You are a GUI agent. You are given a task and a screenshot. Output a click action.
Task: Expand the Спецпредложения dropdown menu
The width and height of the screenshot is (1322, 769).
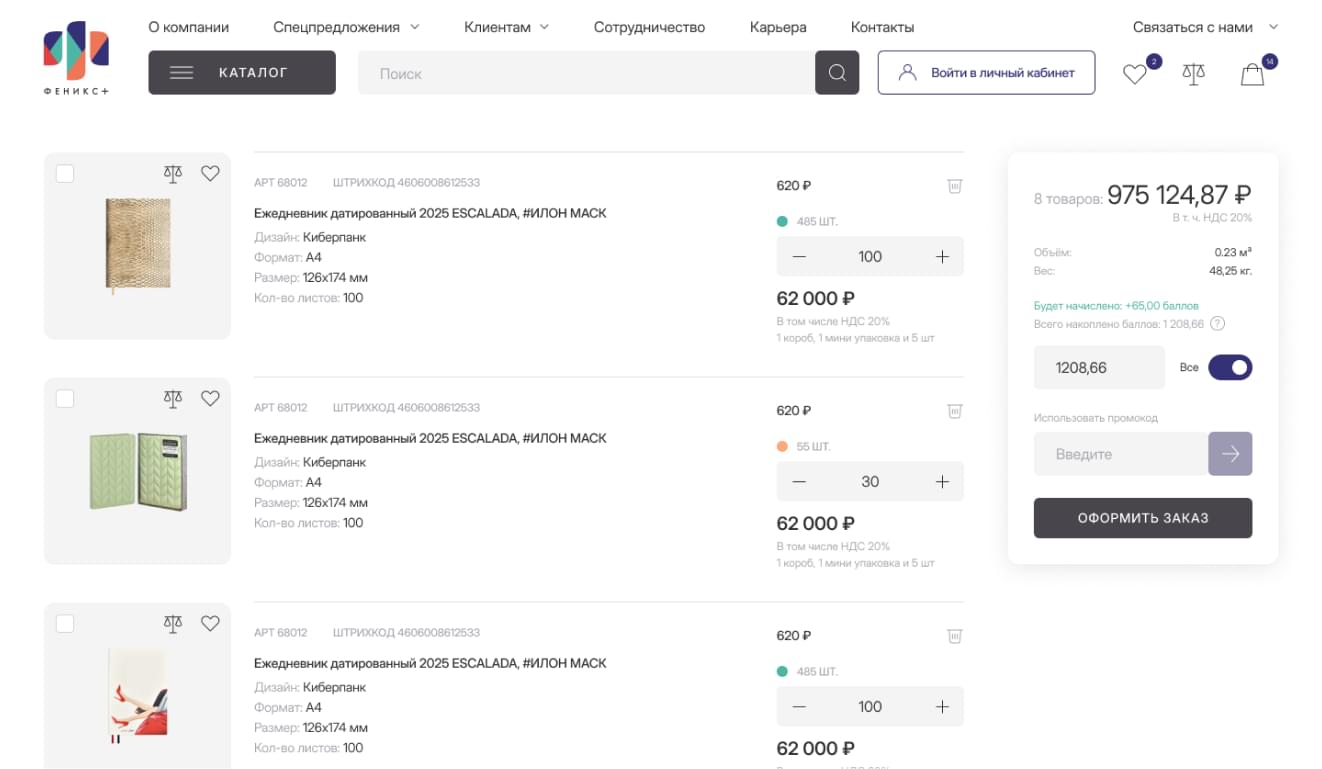(x=346, y=27)
